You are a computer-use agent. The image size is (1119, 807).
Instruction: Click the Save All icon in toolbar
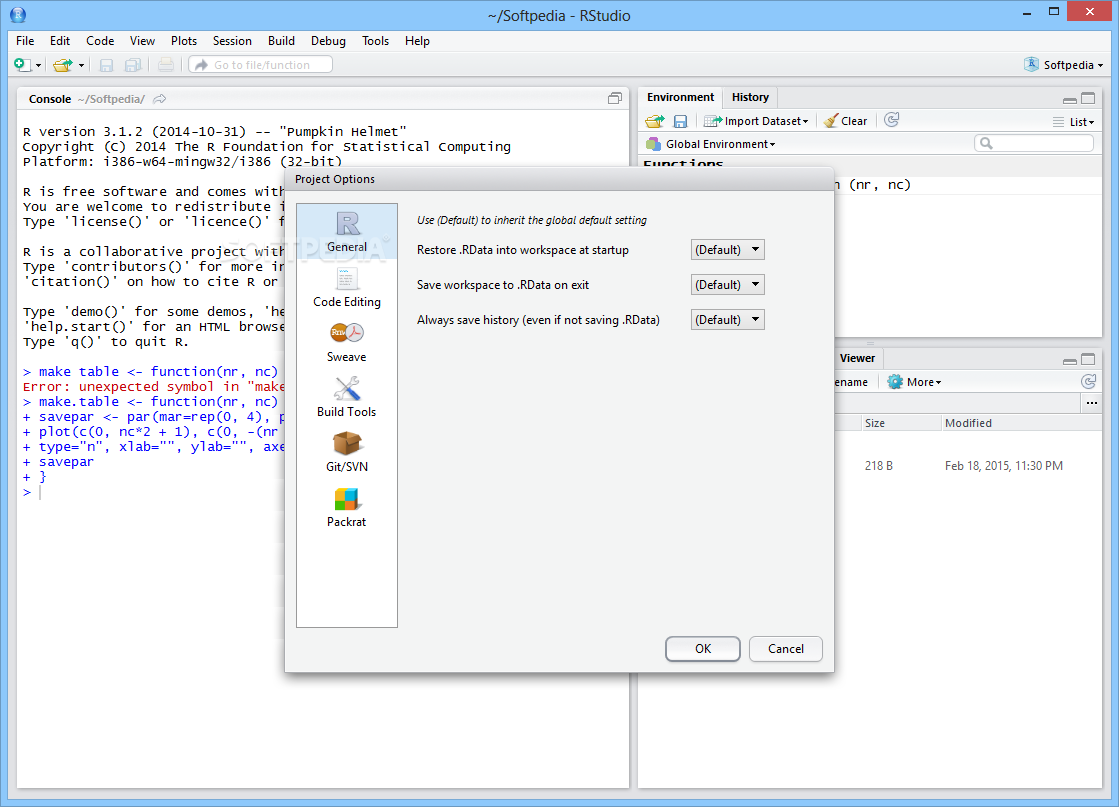133,65
